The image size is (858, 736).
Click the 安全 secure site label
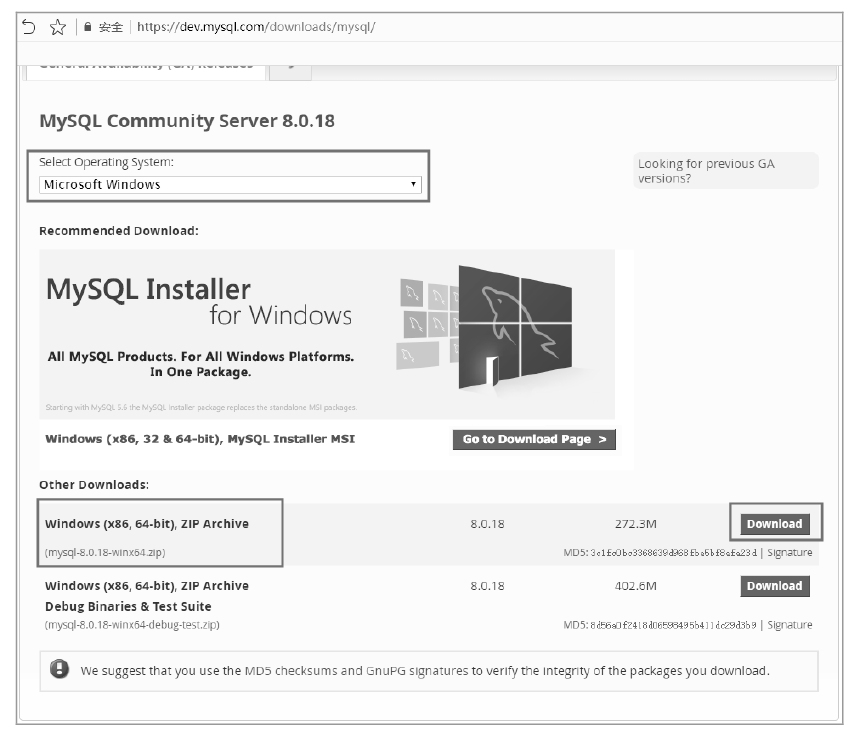coord(111,27)
